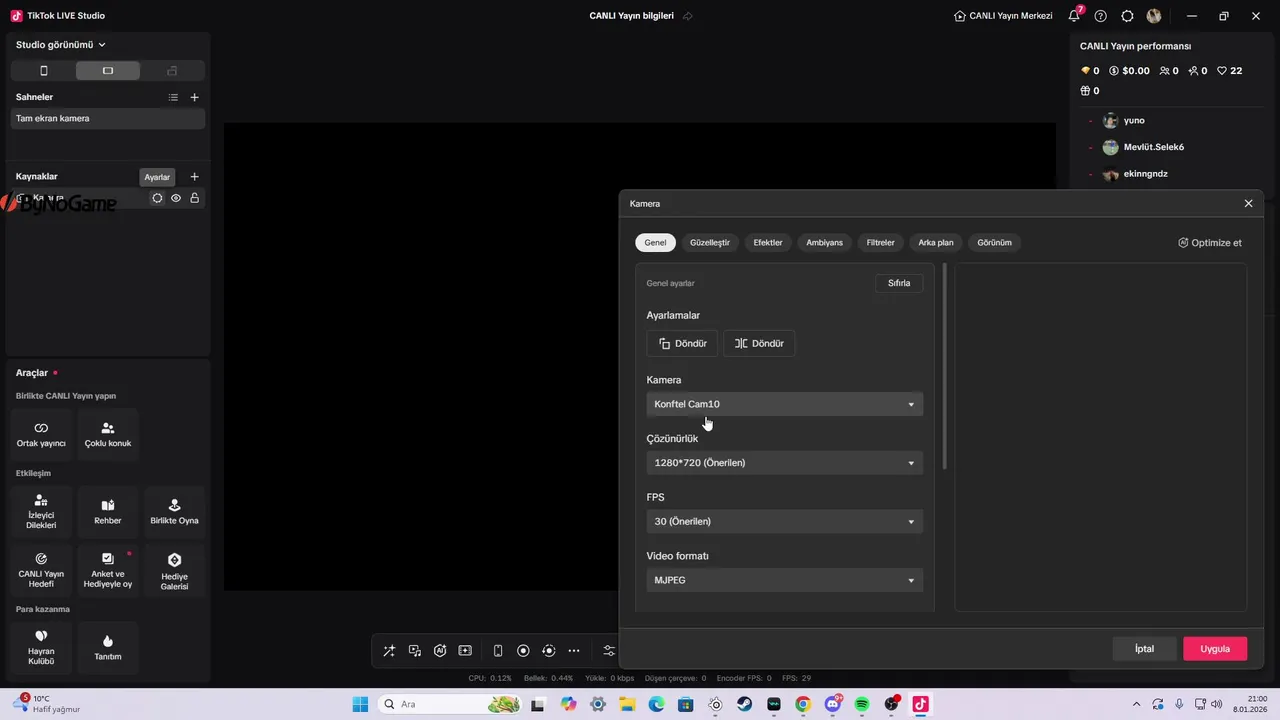Click the record circle button

523,651
